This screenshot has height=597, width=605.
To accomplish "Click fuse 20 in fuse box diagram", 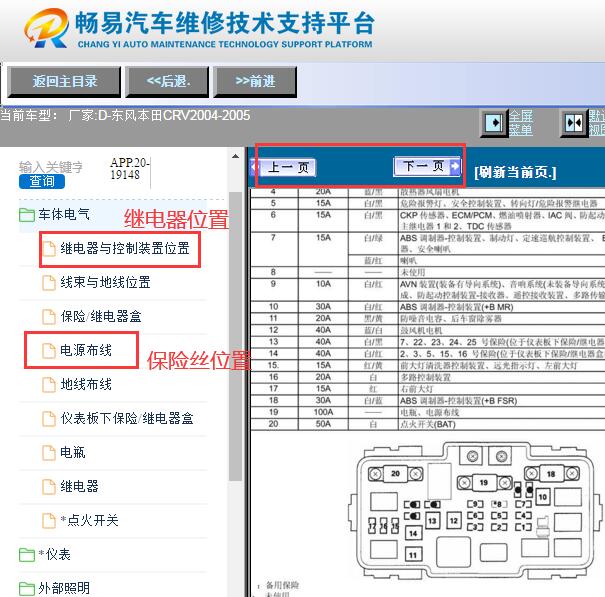I will (x=395, y=474).
